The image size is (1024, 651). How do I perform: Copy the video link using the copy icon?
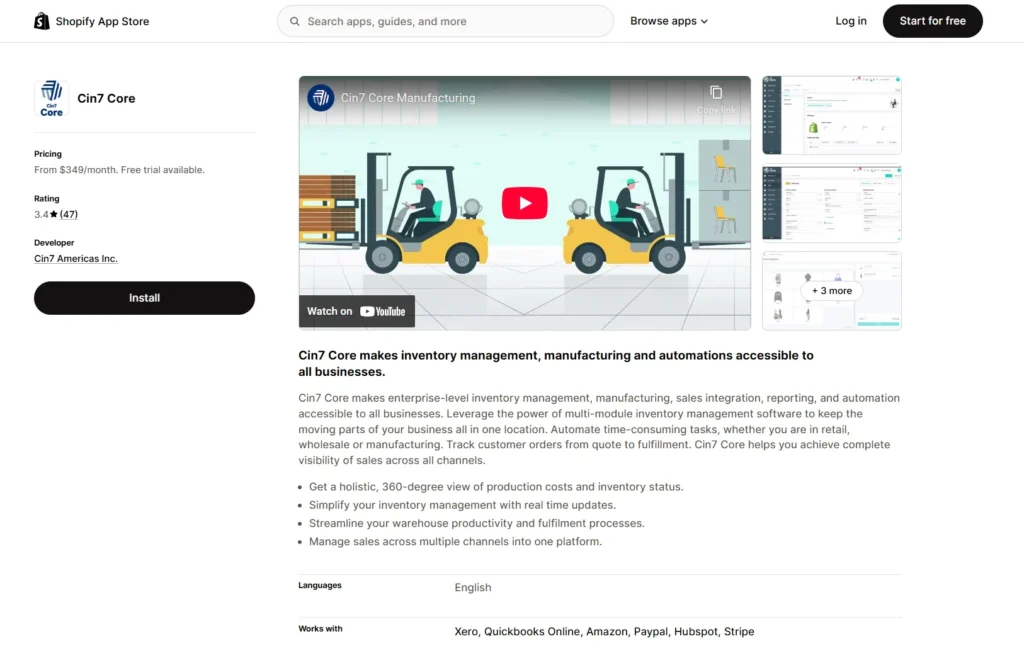tap(716, 93)
